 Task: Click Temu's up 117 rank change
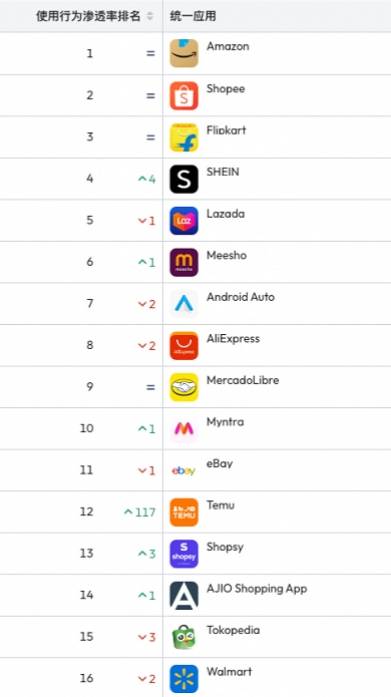click(x=140, y=512)
